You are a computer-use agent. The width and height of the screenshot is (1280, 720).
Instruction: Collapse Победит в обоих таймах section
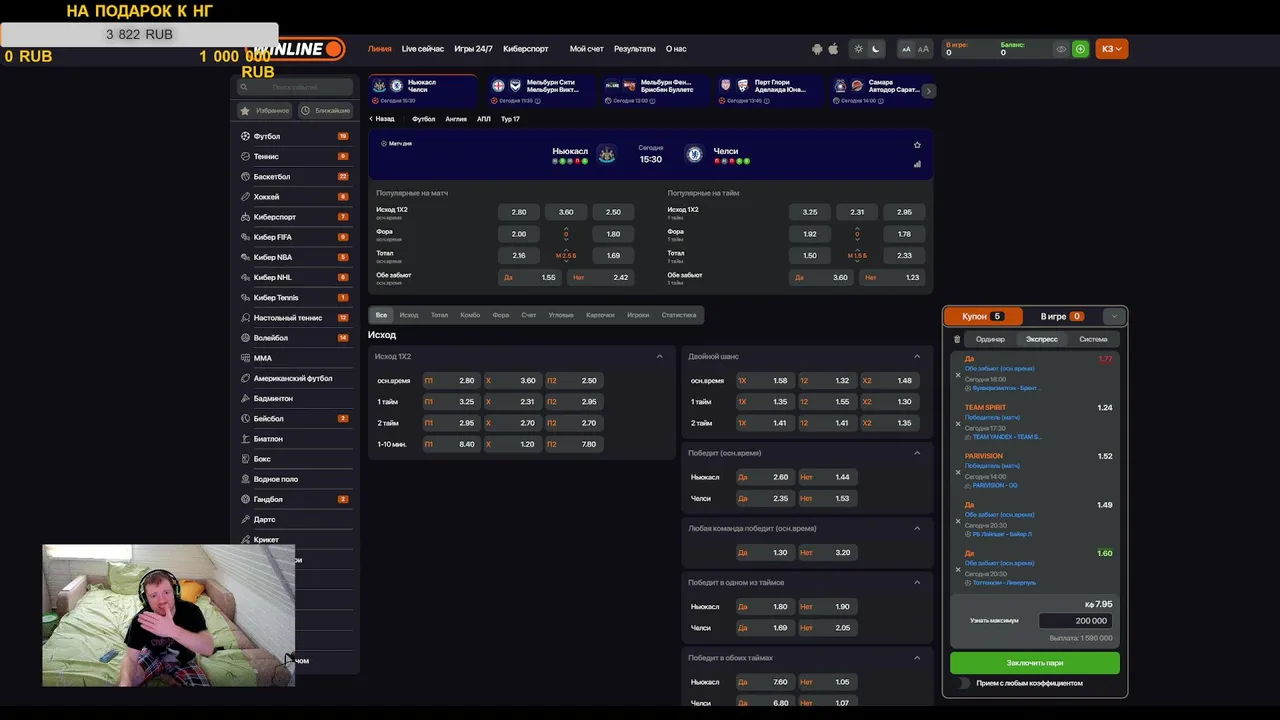coord(917,658)
